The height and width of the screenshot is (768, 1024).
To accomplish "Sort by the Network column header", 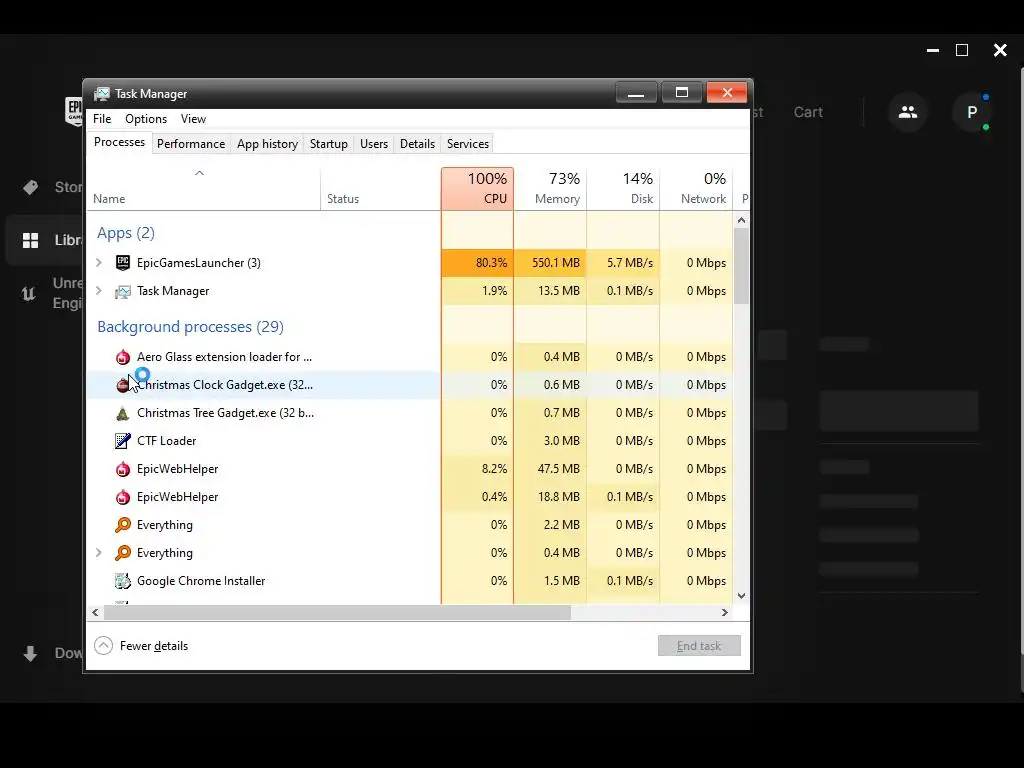I will coord(696,189).
